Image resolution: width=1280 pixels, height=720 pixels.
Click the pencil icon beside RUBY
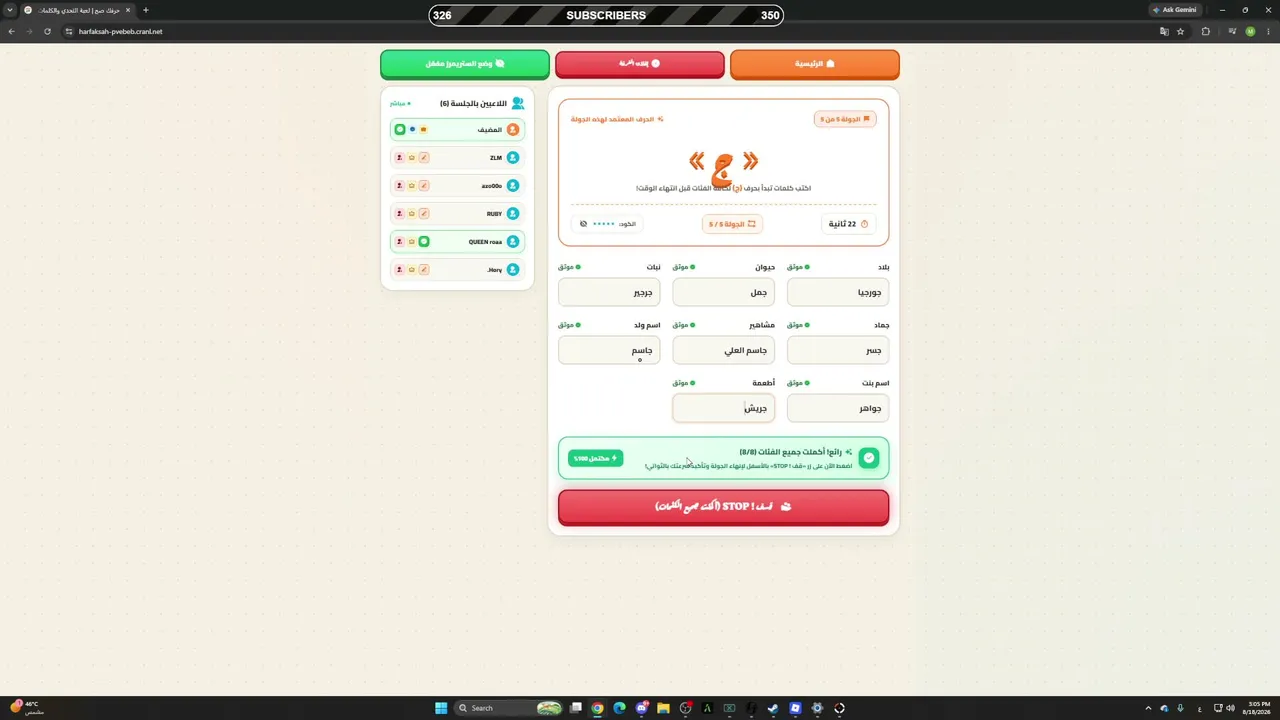click(x=424, y=214)
